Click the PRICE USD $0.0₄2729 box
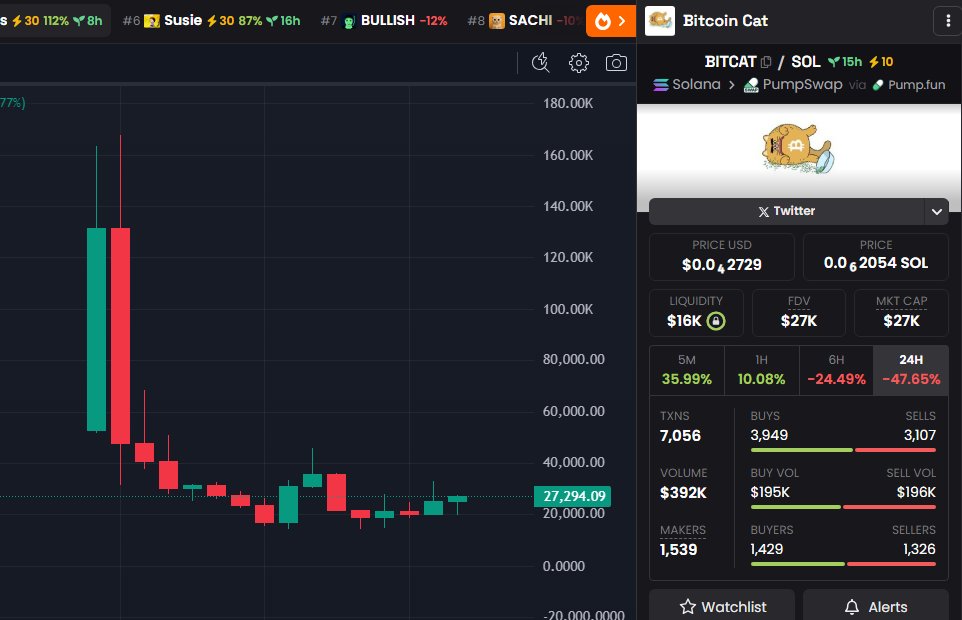962x620 pixels. 722,256
